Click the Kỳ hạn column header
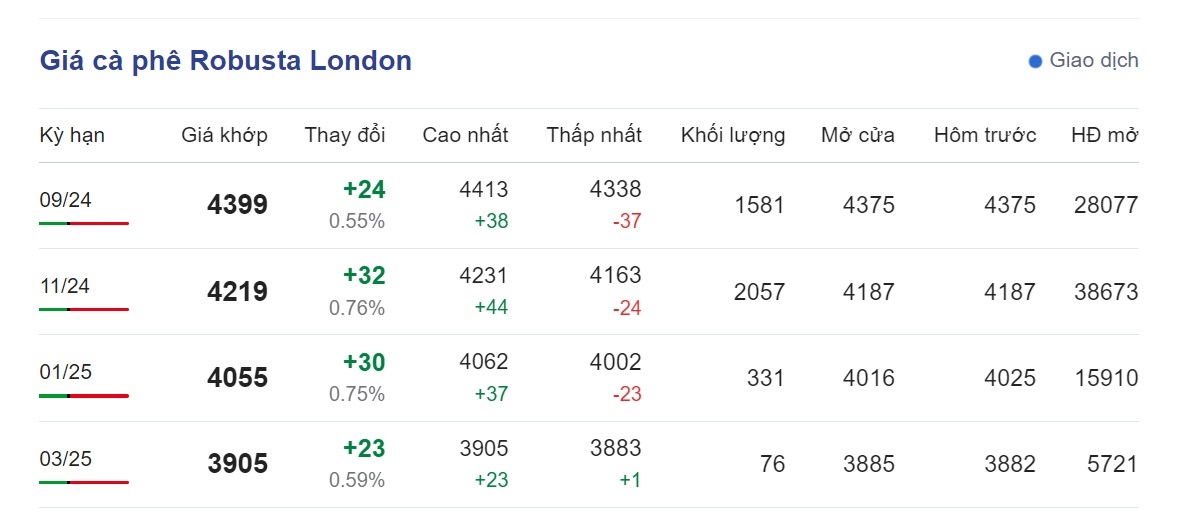Image resolution: width=1179 pixels, height=530 pixels. coord(72,135)
